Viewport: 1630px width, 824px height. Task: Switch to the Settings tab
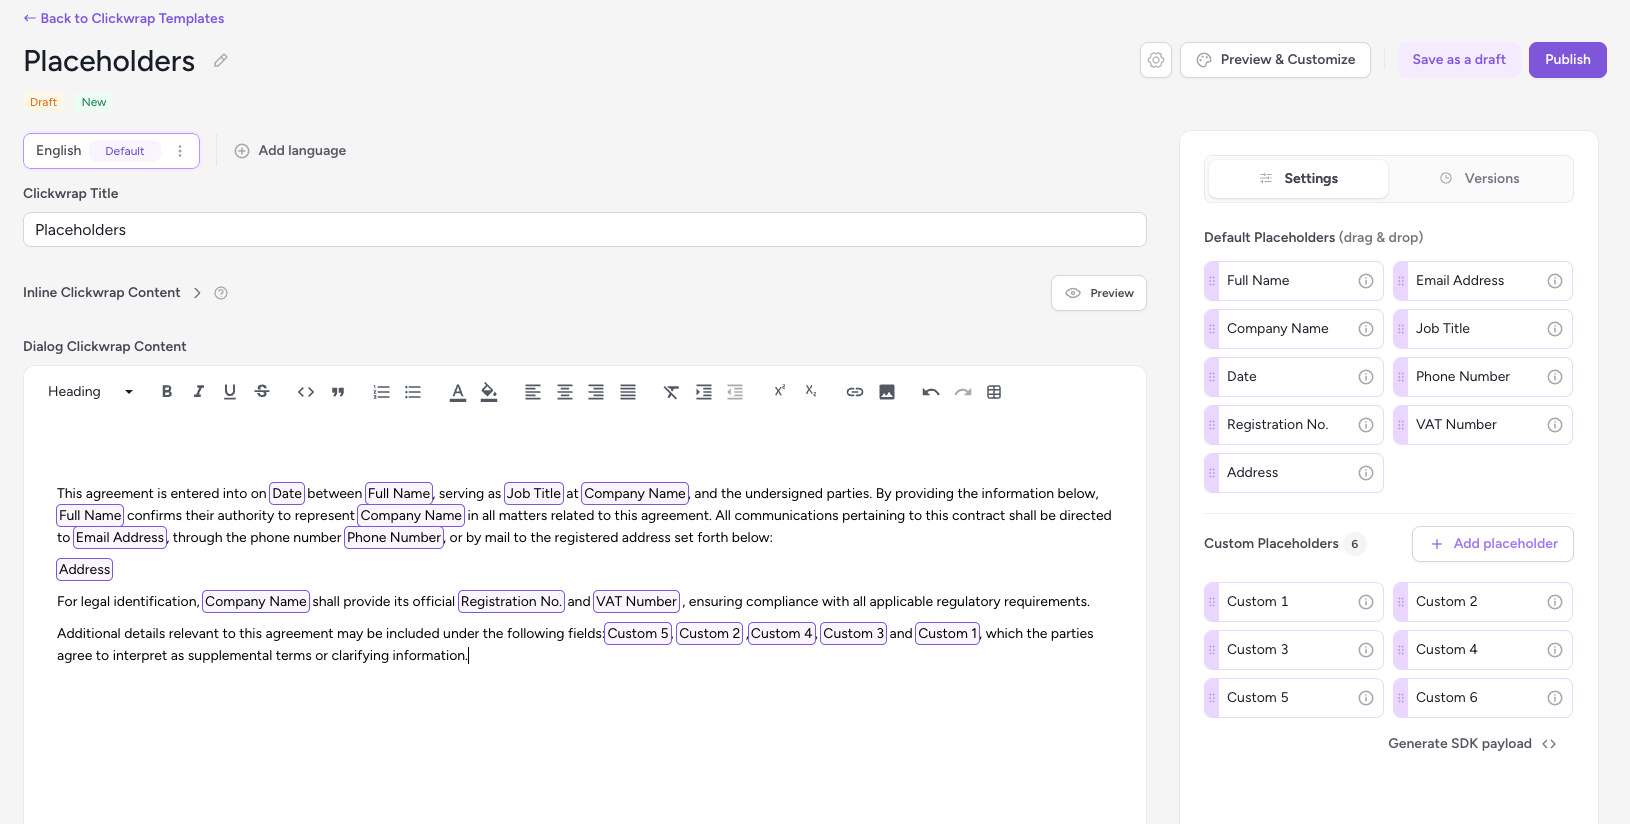click(1298, 178)
